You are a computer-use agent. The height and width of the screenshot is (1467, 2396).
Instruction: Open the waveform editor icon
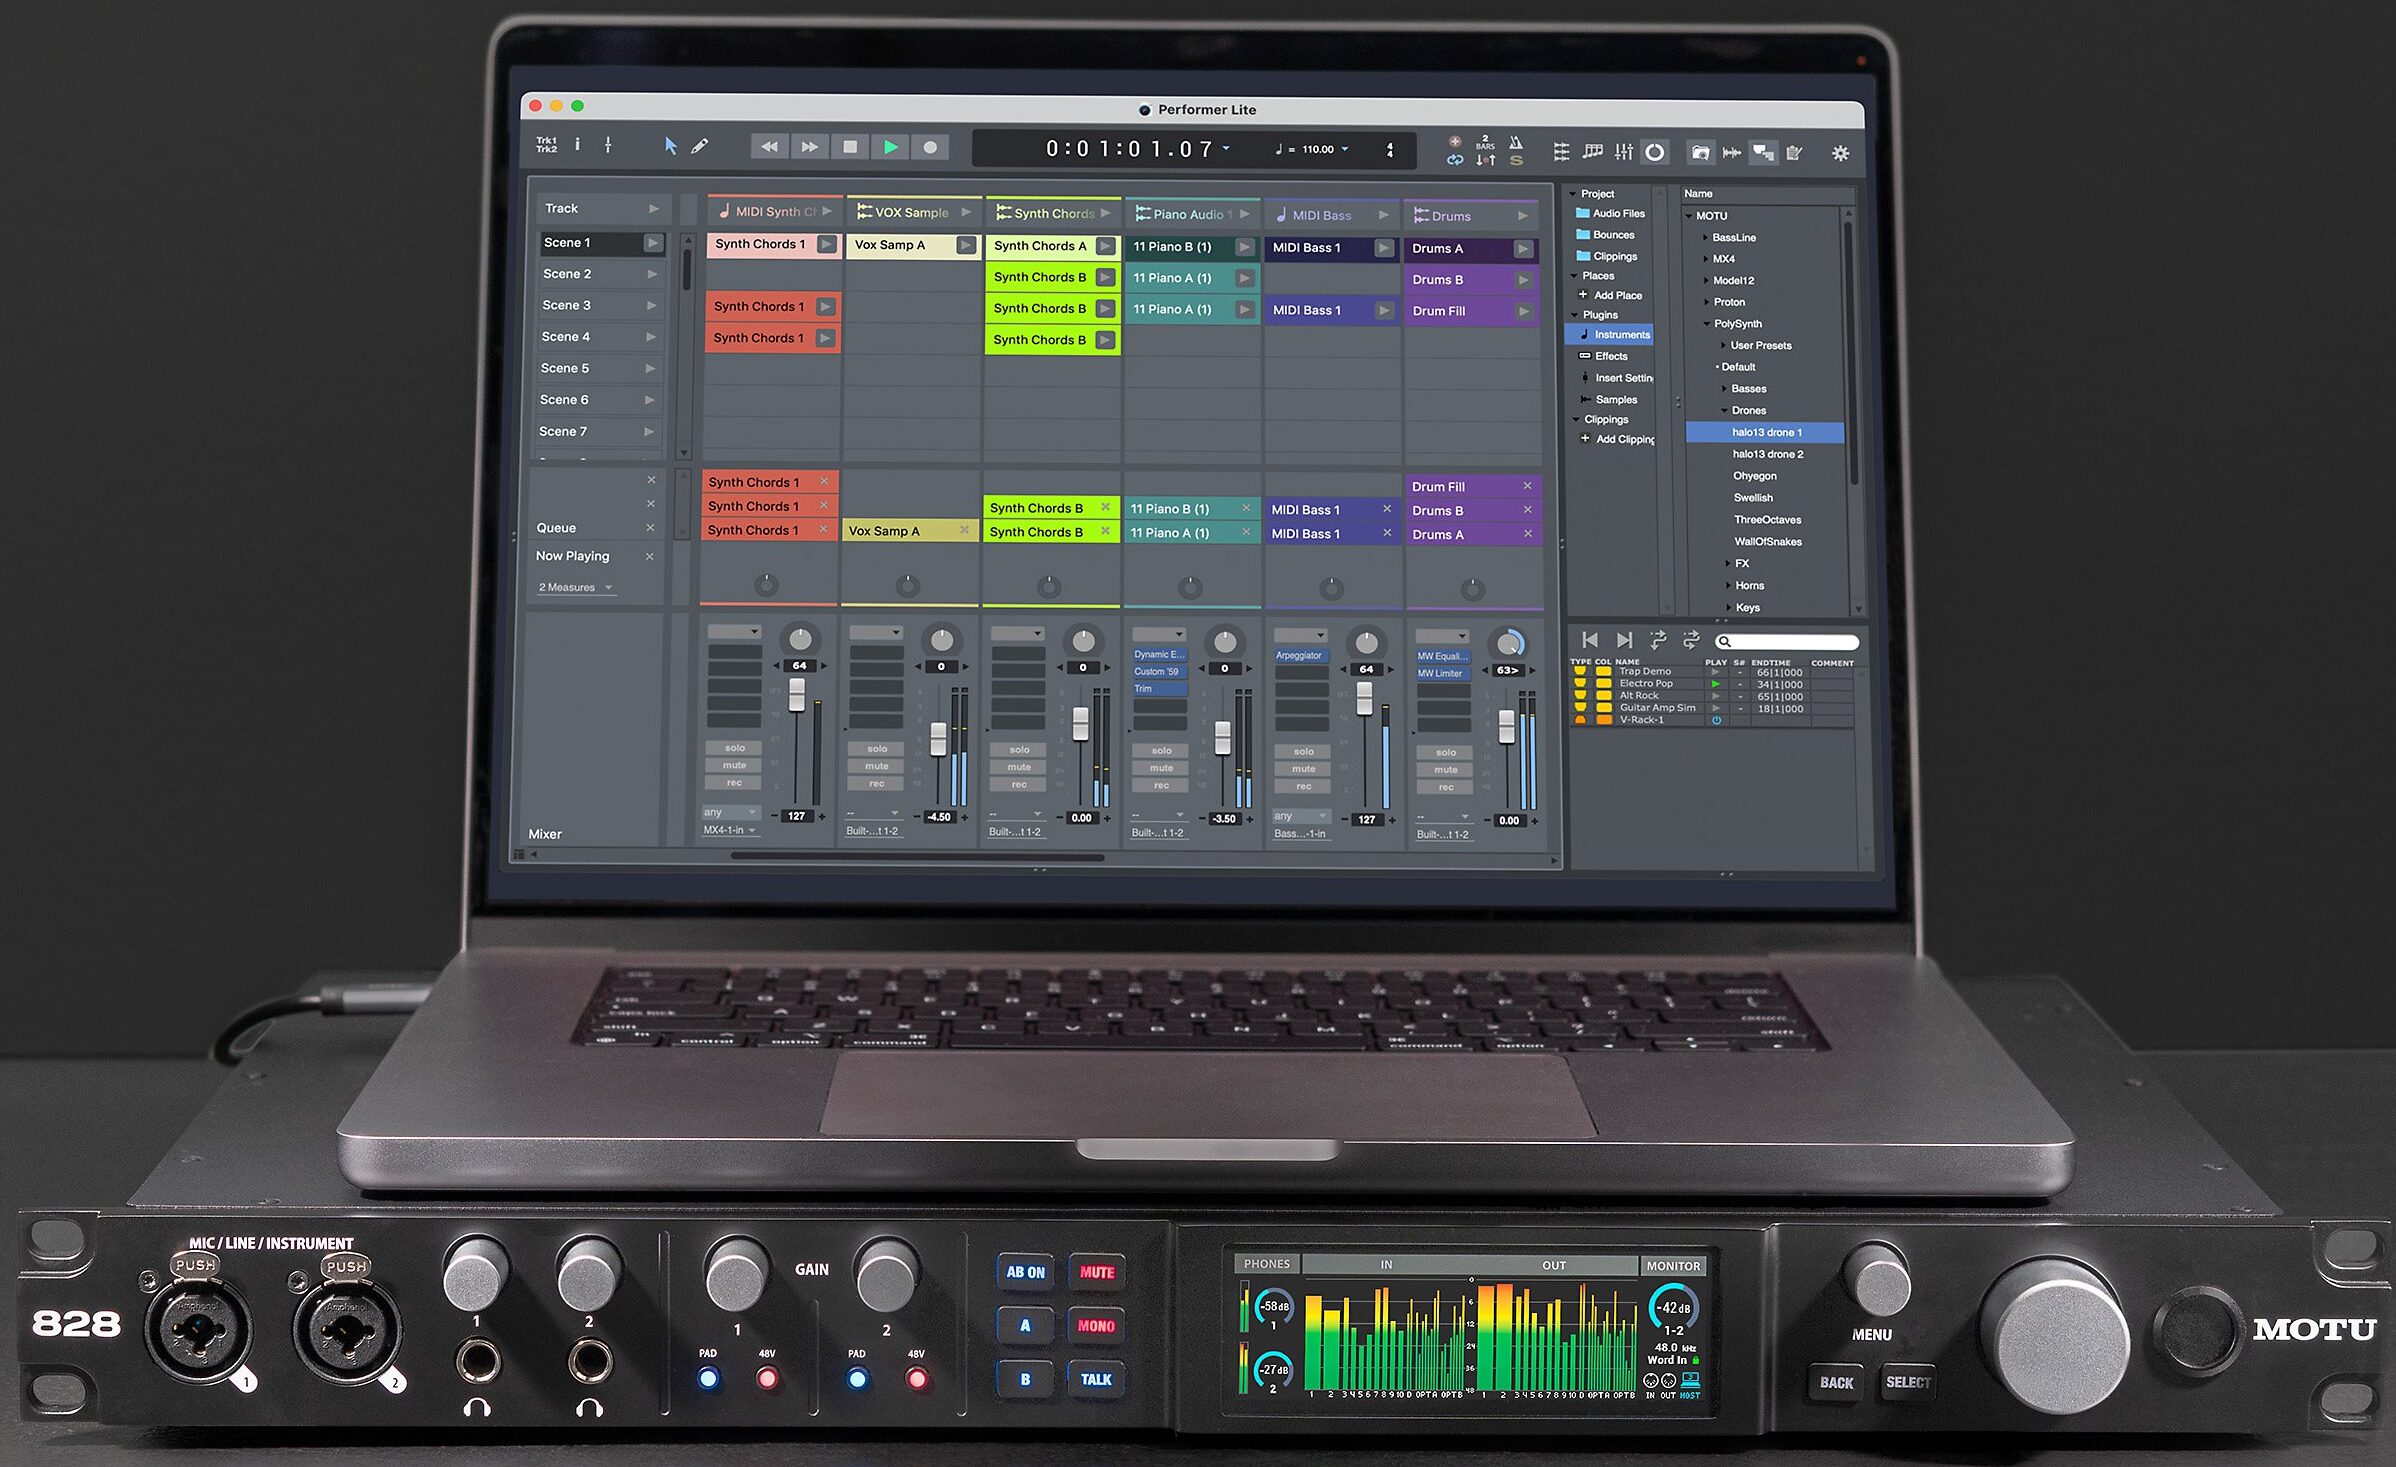pyautogui.click(x=1731, y=152)
